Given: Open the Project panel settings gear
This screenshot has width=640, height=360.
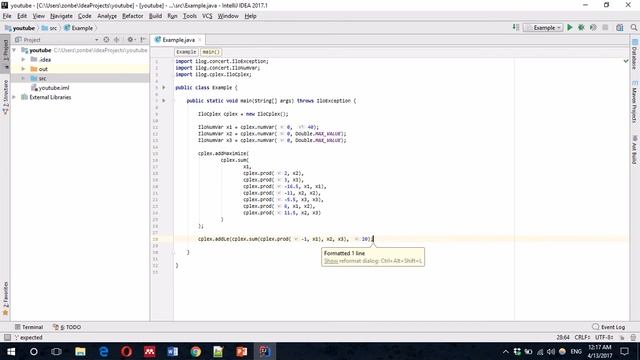Looking at the screenshot, I should click(x=130, y=40).
